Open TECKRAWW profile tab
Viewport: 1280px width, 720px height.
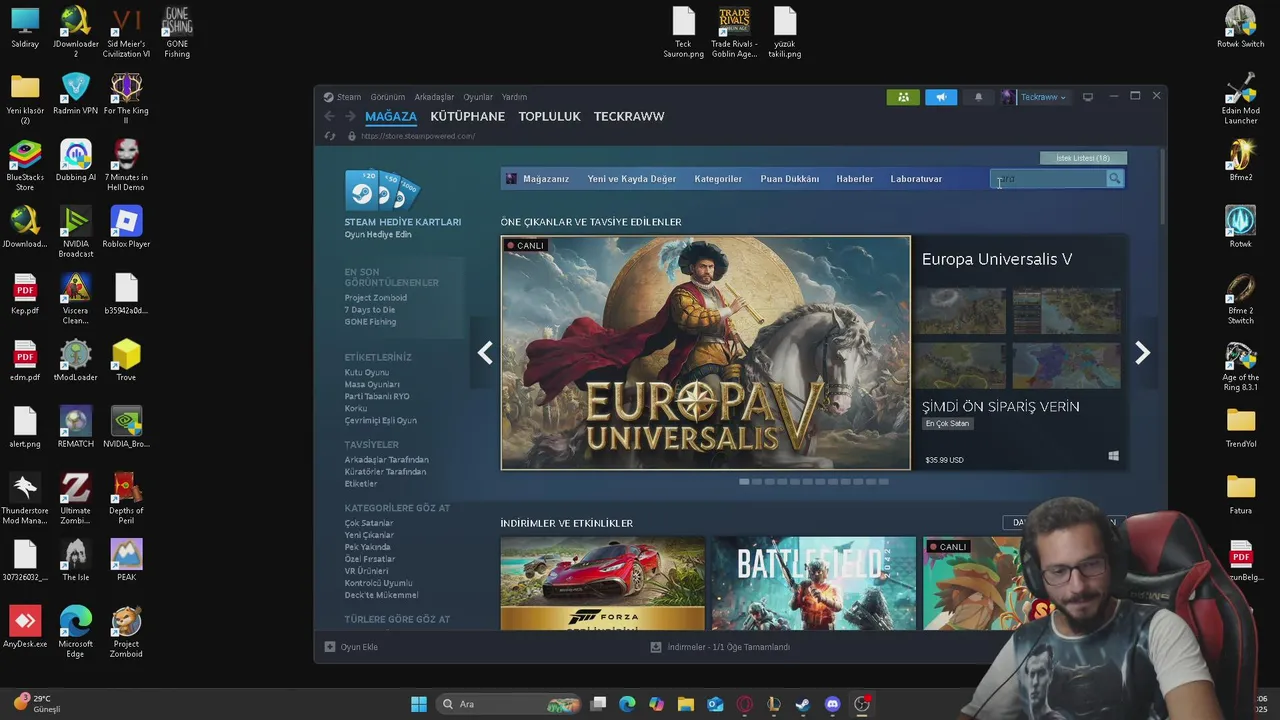(x=629, y=117)
